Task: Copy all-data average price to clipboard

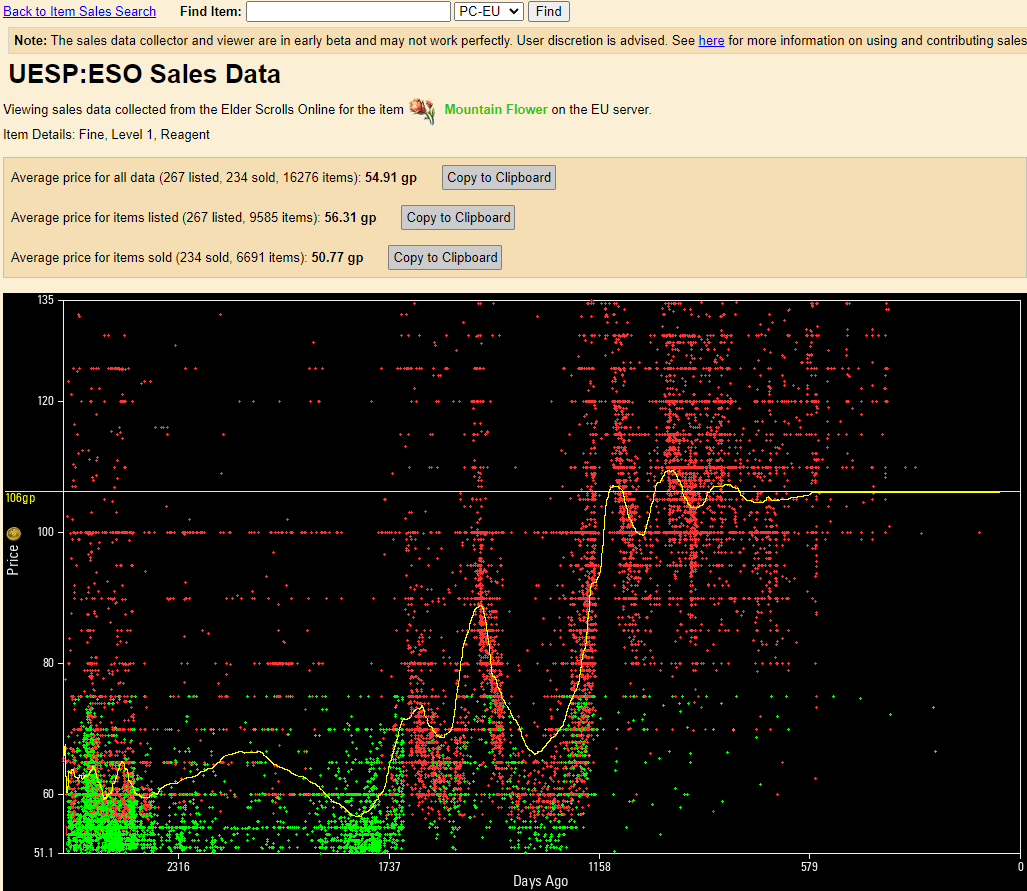Action: pos(498,178)
